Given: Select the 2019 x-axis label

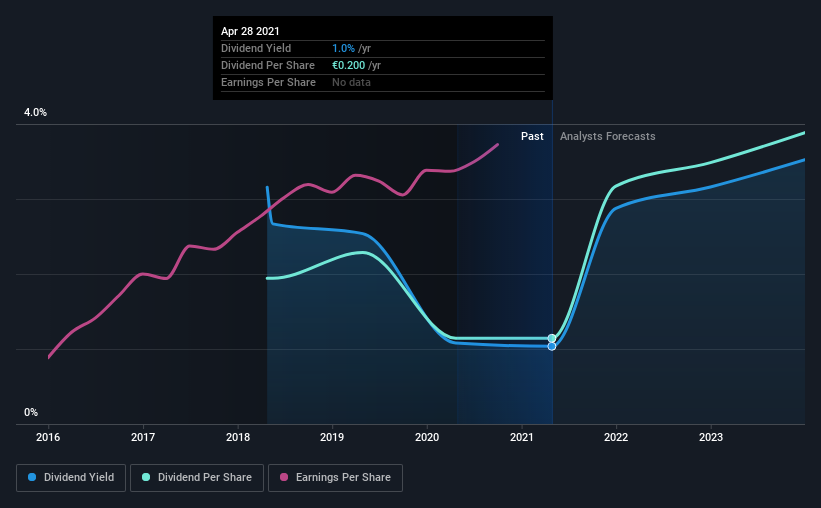Looking at the screenshot, I should pos(332,437).
